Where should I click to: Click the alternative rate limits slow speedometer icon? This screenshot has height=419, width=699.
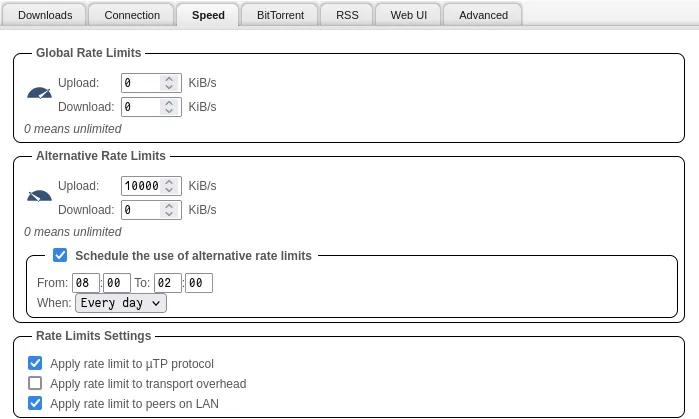click(39, 197)
